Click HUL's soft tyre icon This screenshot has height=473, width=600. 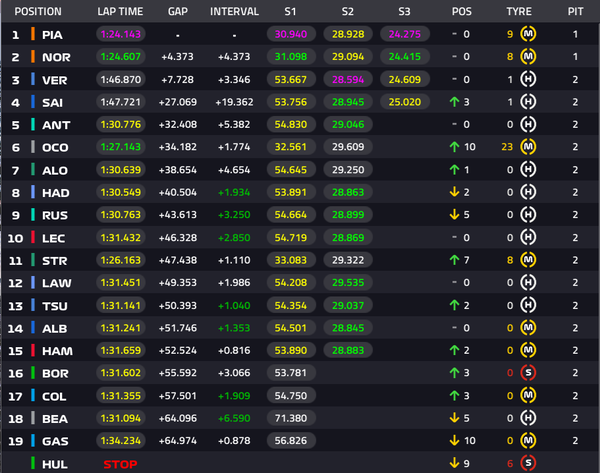tap(528, 463)
